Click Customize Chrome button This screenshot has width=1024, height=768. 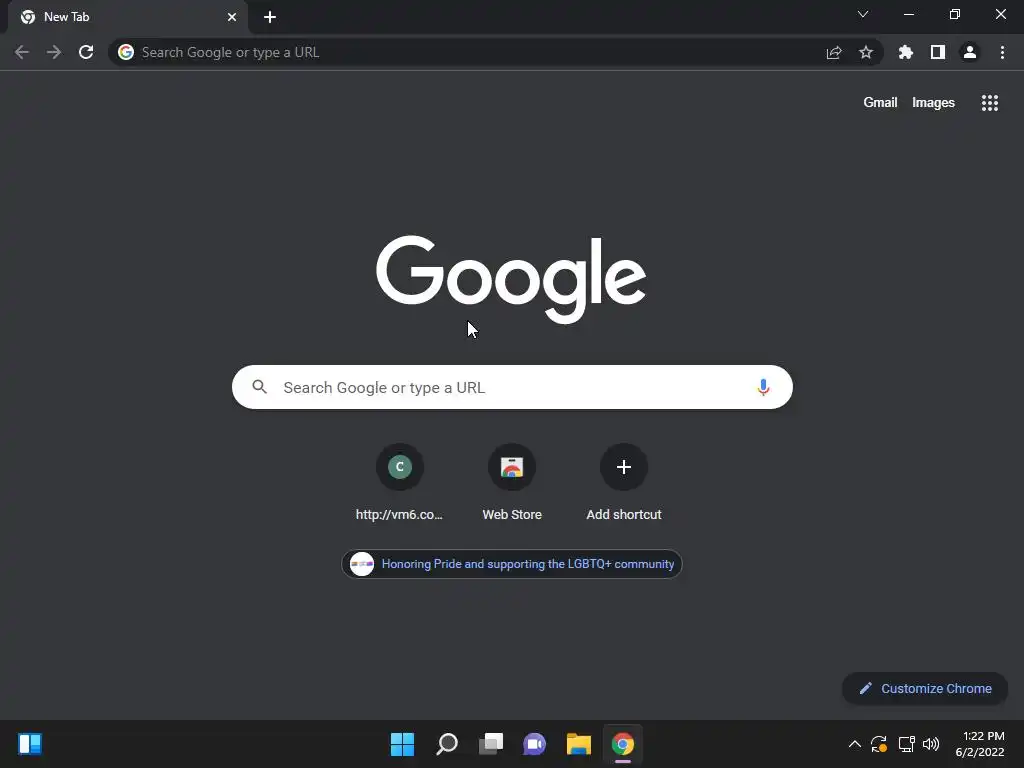pos(925,688)
